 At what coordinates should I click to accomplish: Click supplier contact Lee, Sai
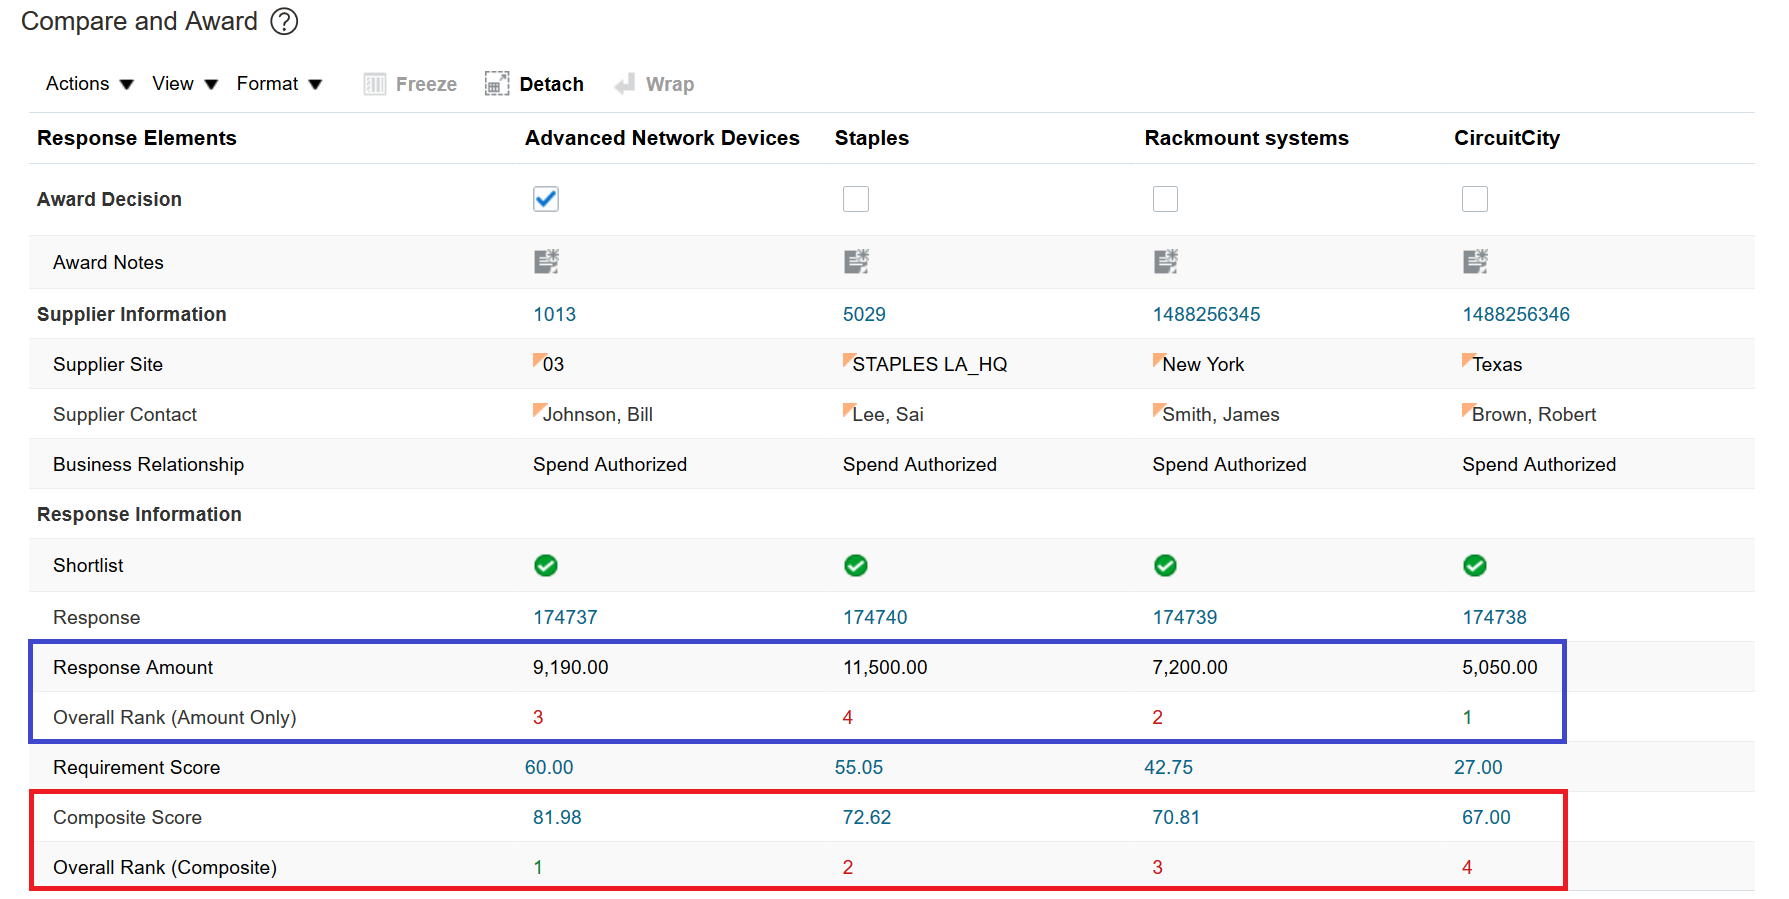click(888, 414)
